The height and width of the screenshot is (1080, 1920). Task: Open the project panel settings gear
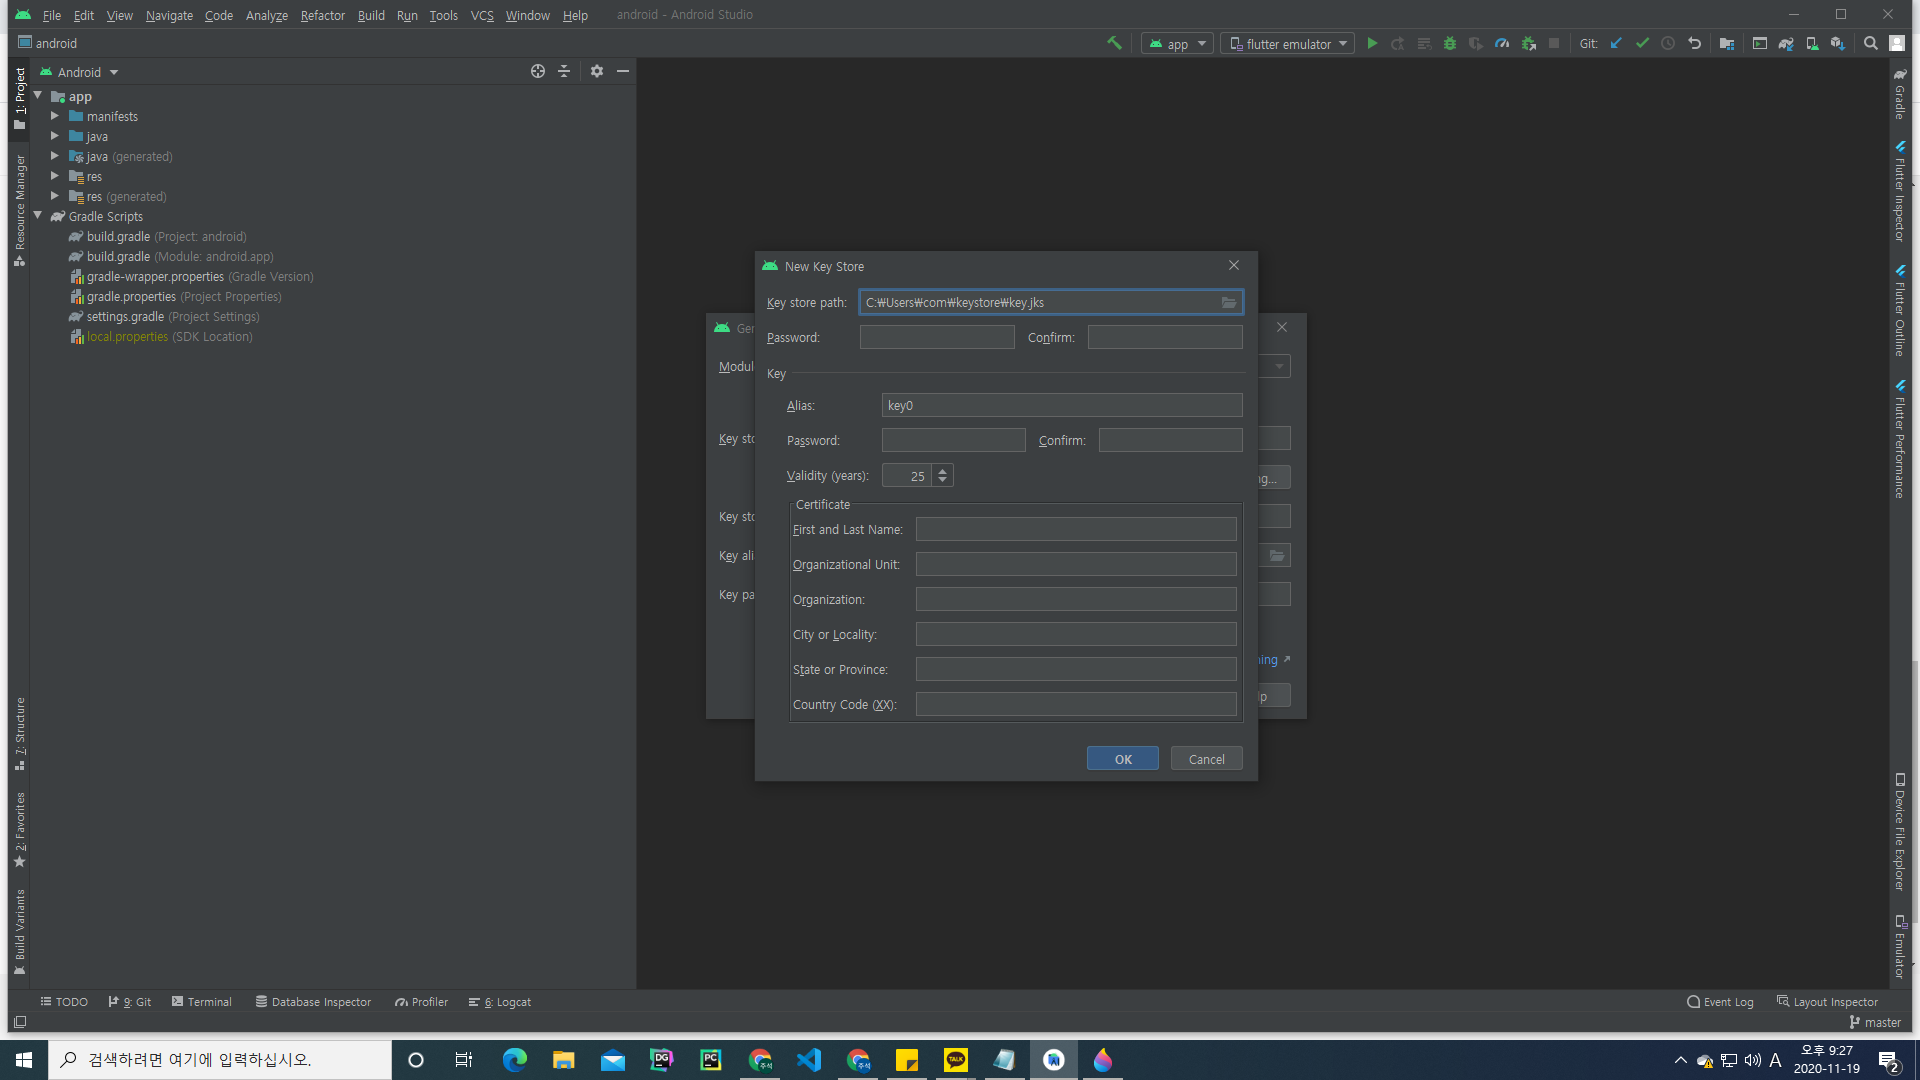pos(597,71)
